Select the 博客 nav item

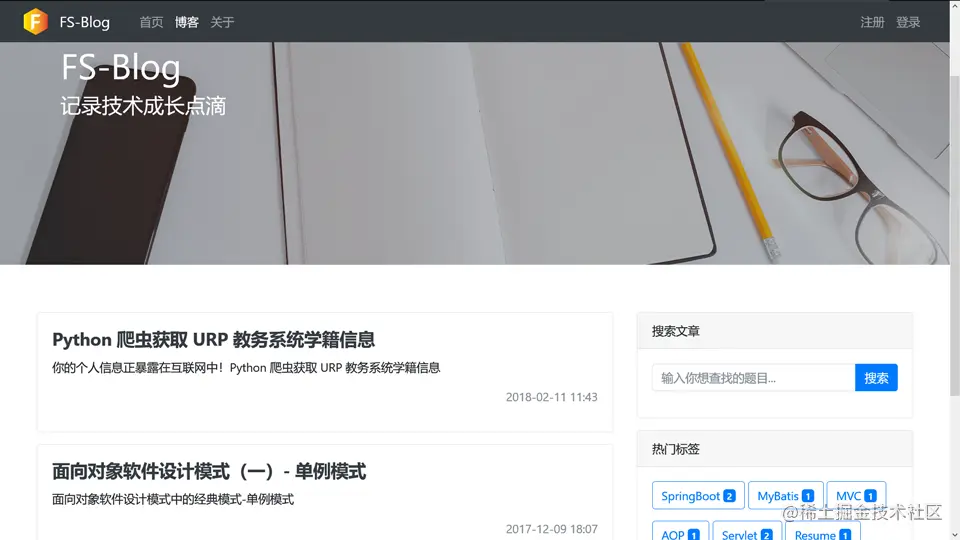point(187,22)
